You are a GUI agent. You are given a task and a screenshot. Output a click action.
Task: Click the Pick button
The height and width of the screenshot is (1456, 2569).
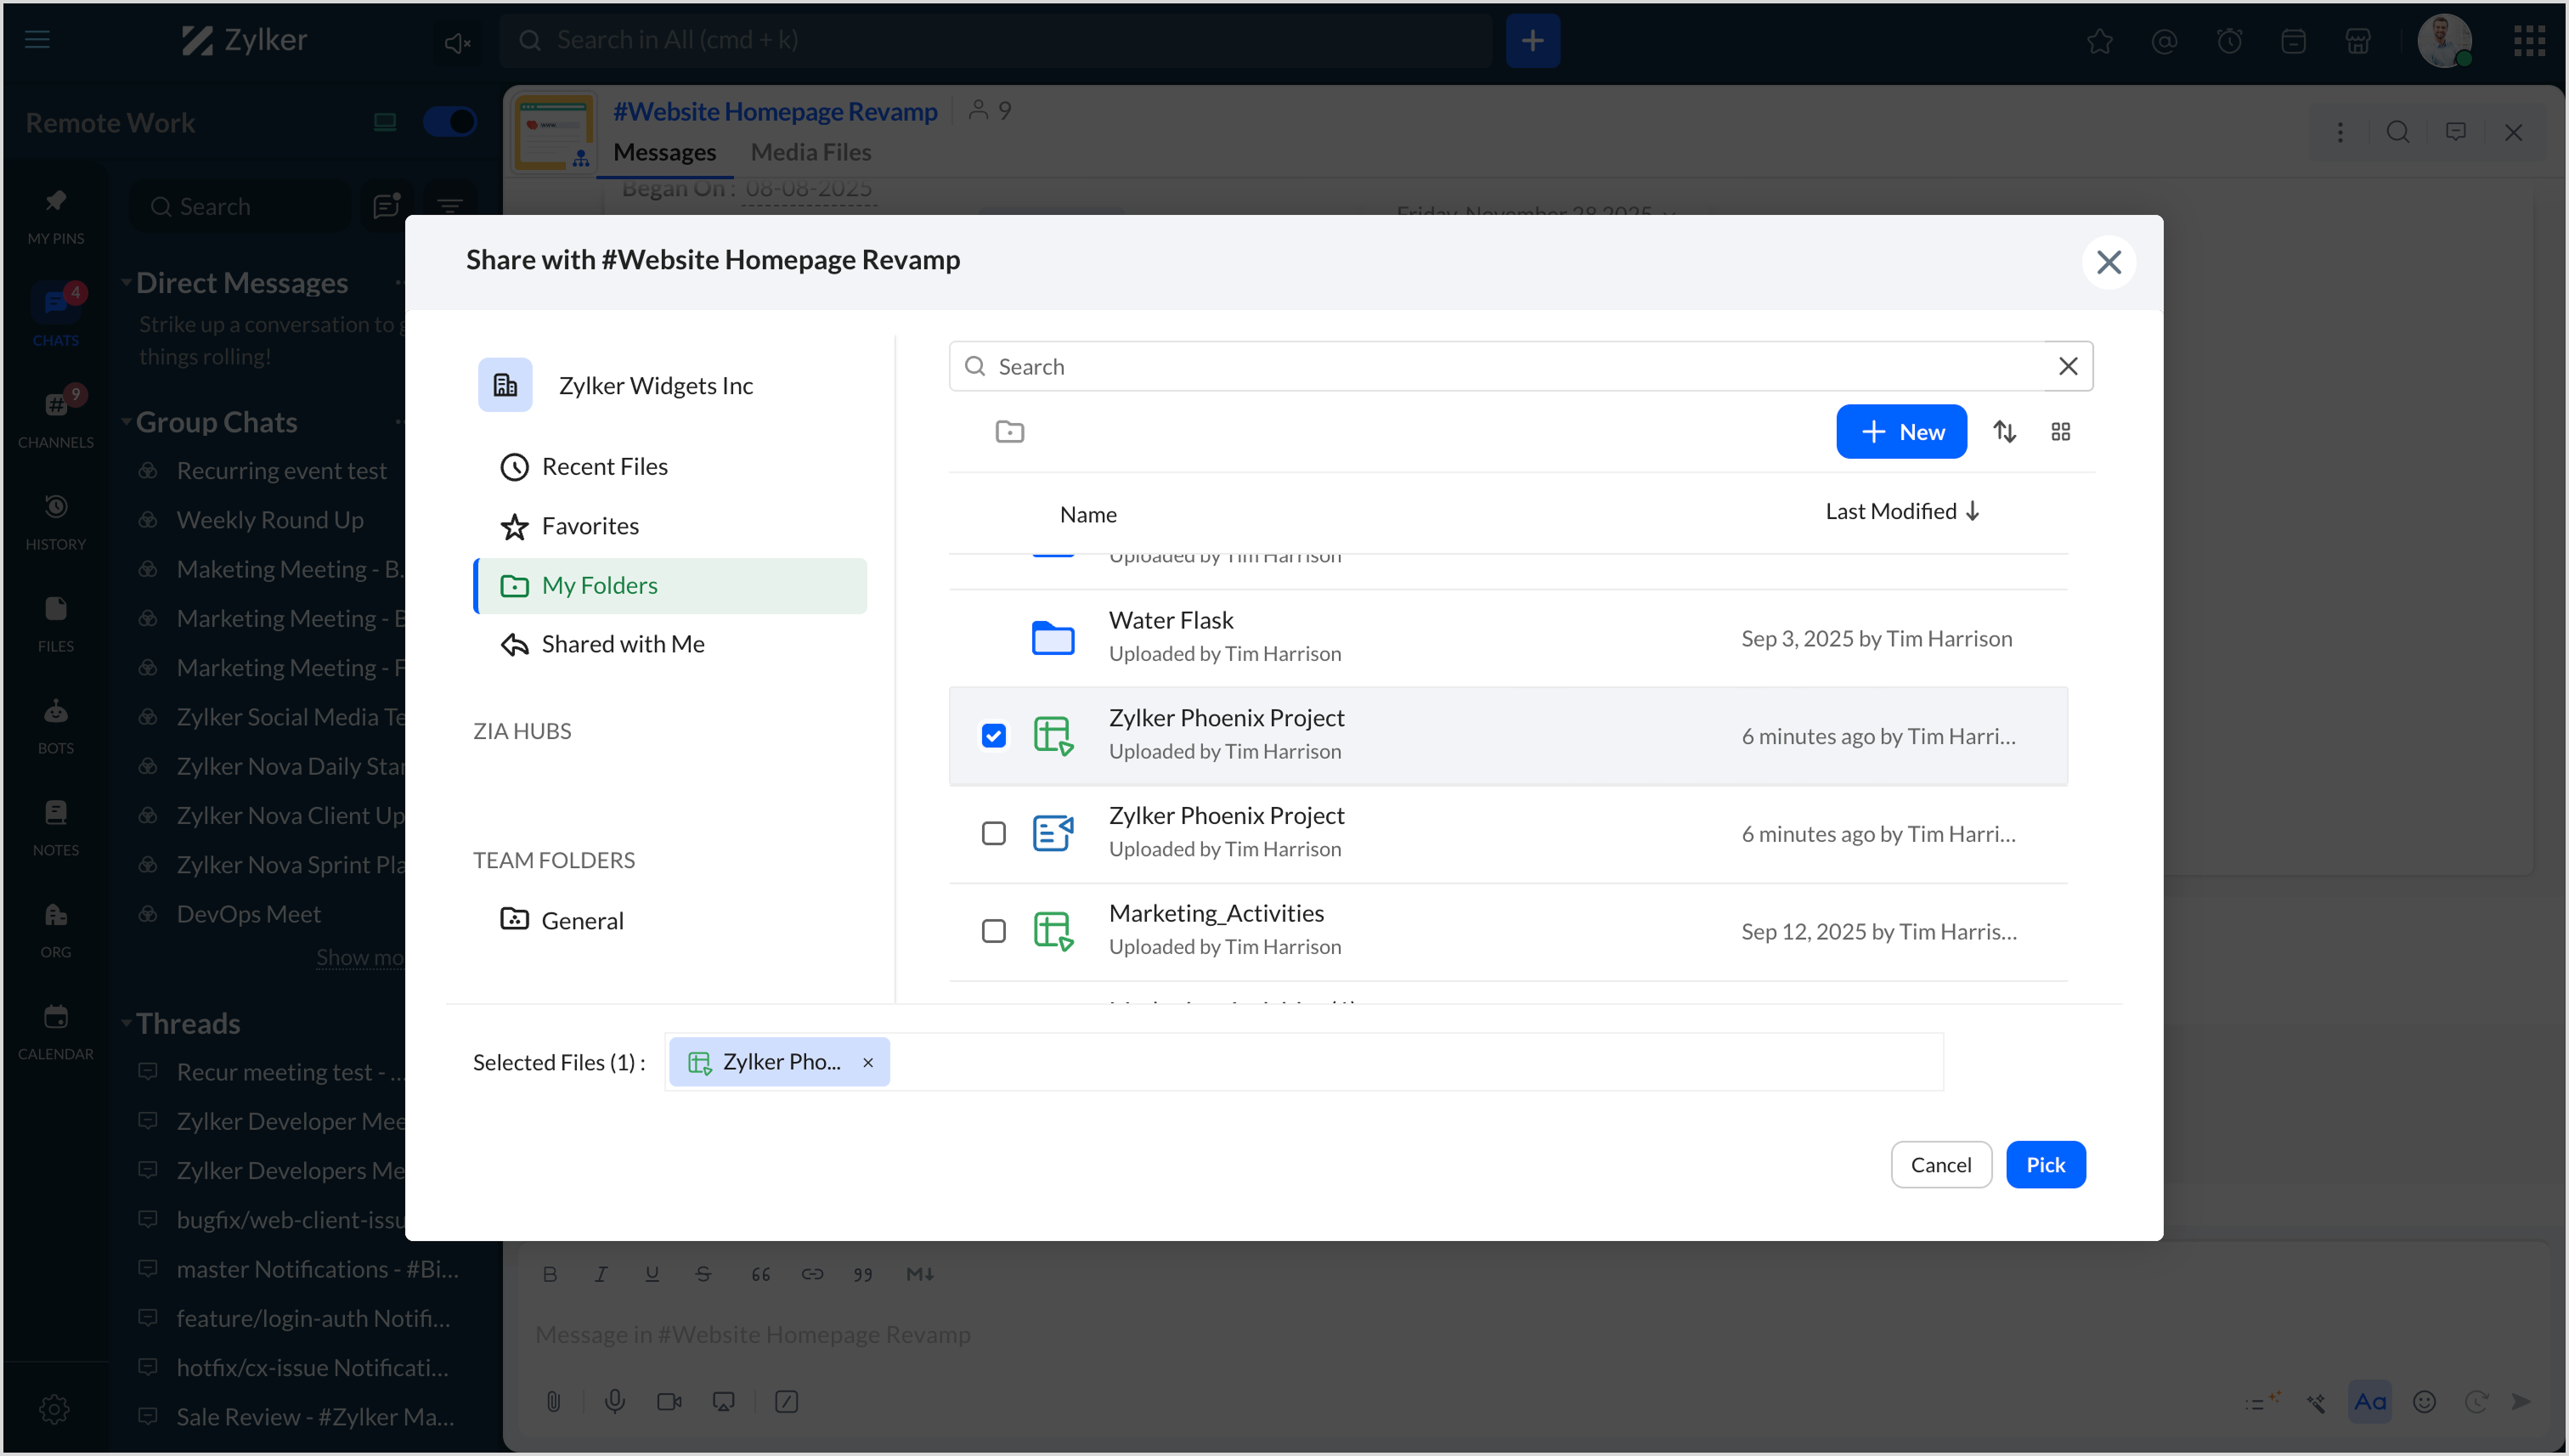(x=2044, y=1165)
